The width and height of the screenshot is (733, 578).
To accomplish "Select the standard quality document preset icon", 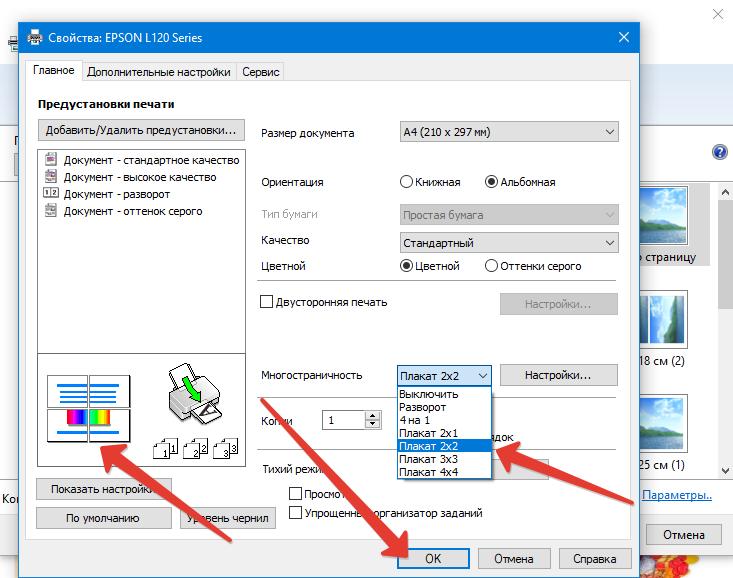I will click(x=50, y=159).
